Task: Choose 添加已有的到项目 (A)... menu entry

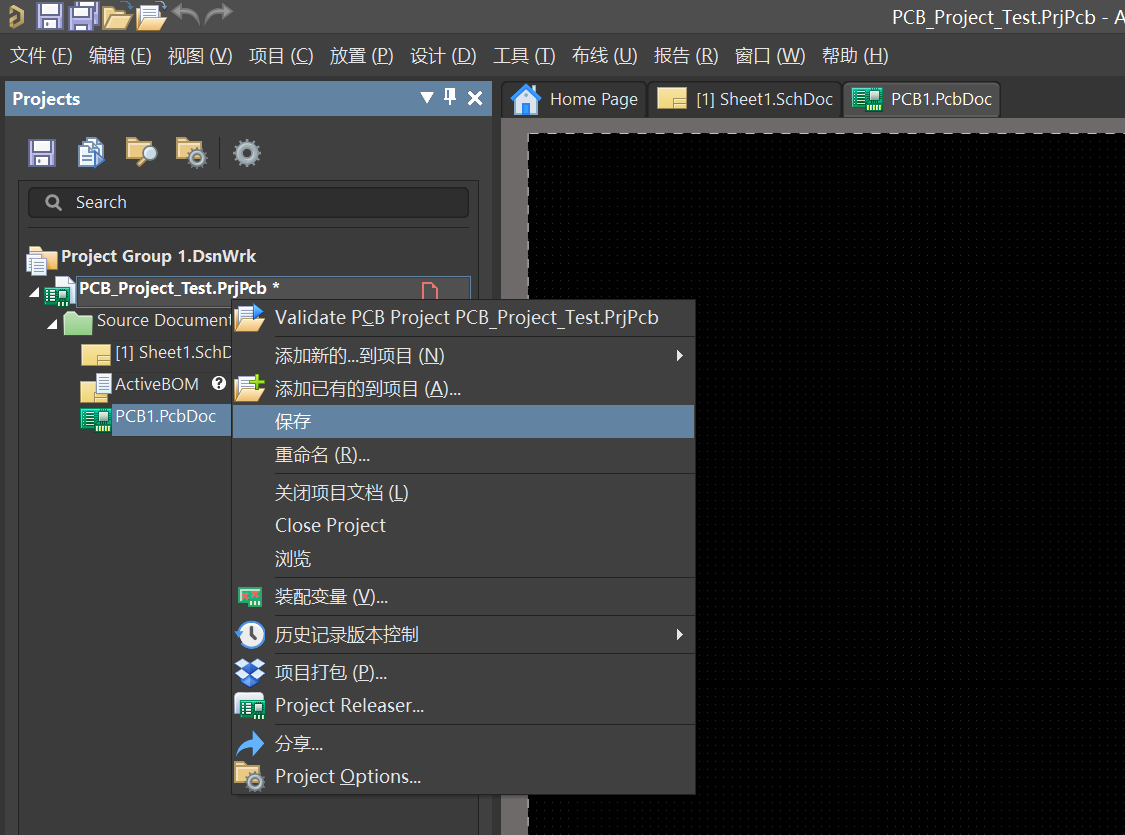Action: (463, 389)
